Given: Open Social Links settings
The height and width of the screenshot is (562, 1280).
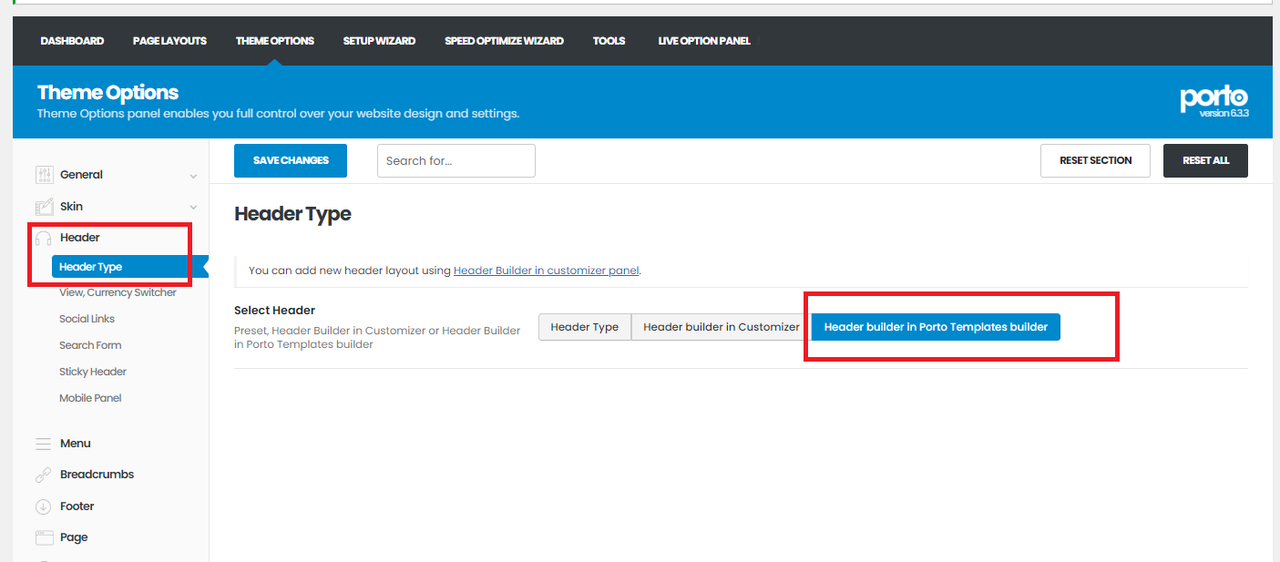Looking at the screenshot, I should click(x=87, y=319).
